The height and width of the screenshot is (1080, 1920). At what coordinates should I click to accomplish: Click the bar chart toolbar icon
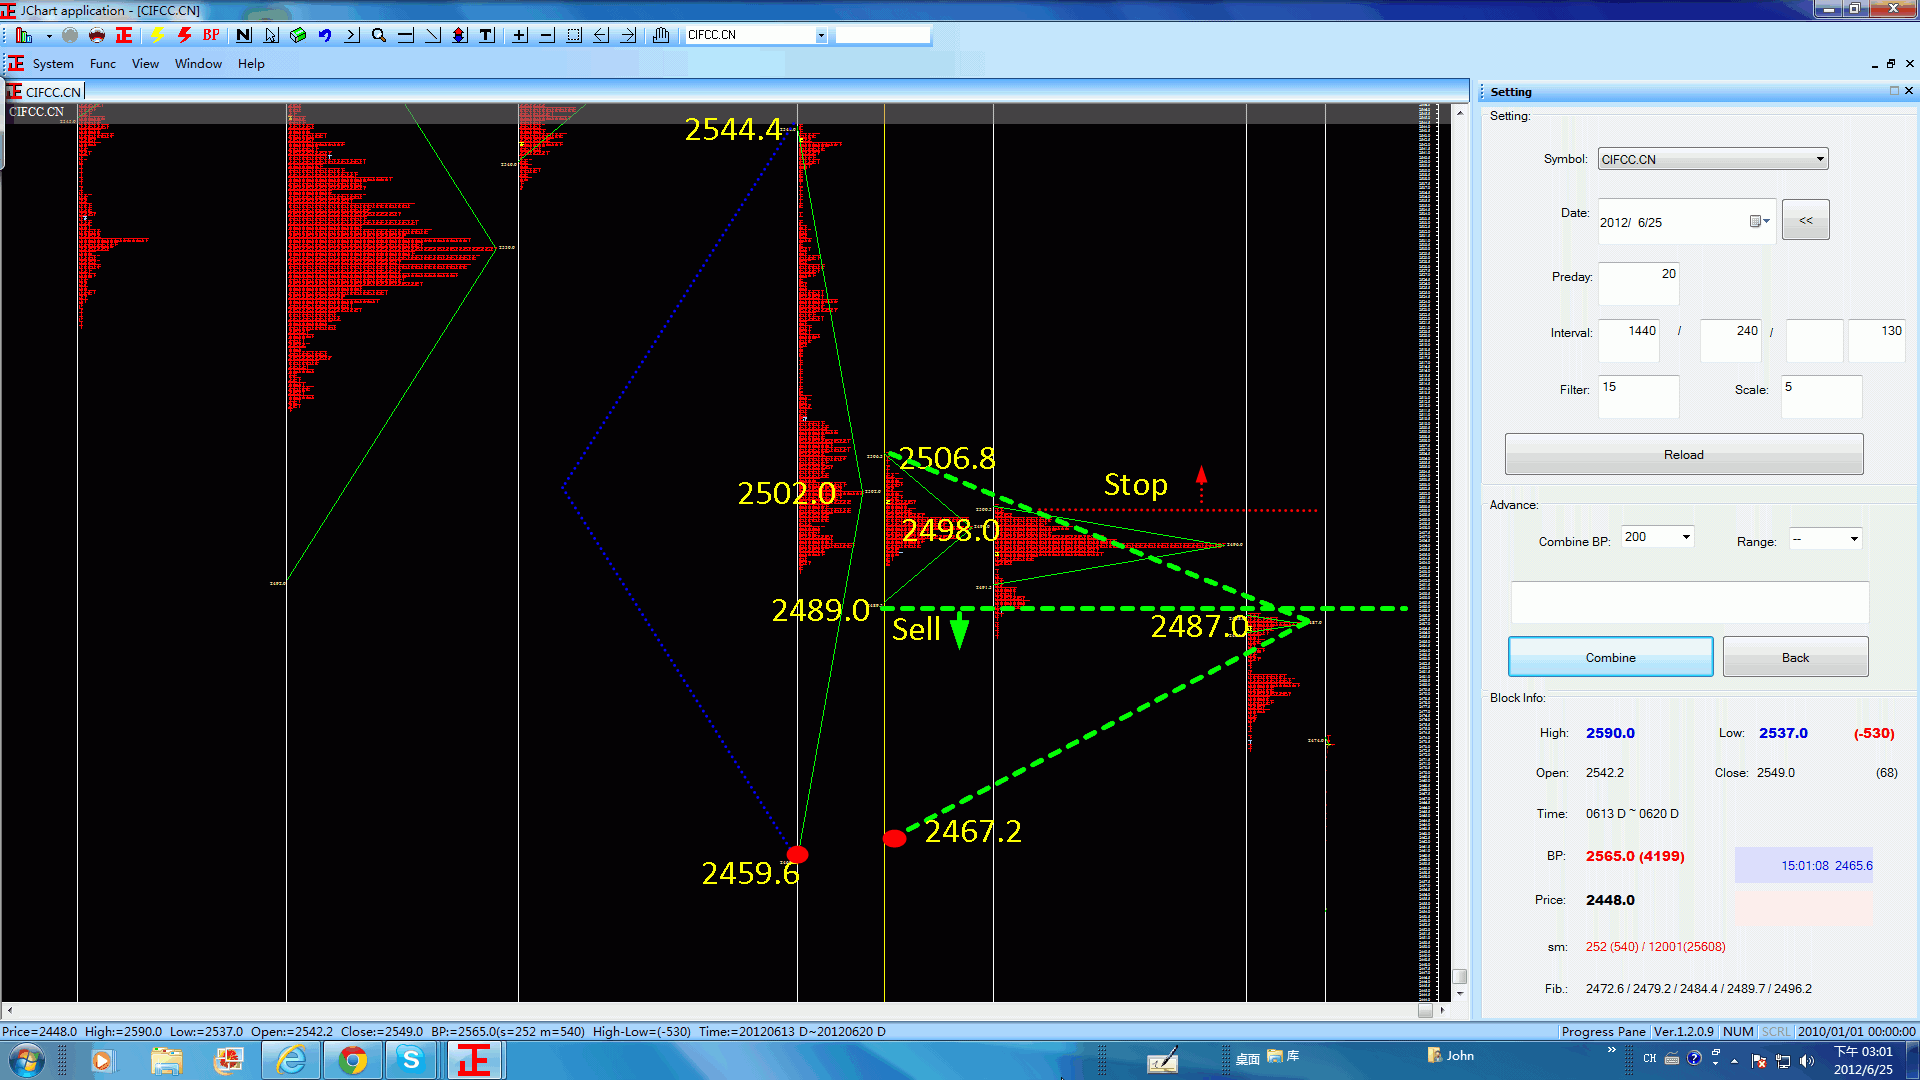pos(24,35)
